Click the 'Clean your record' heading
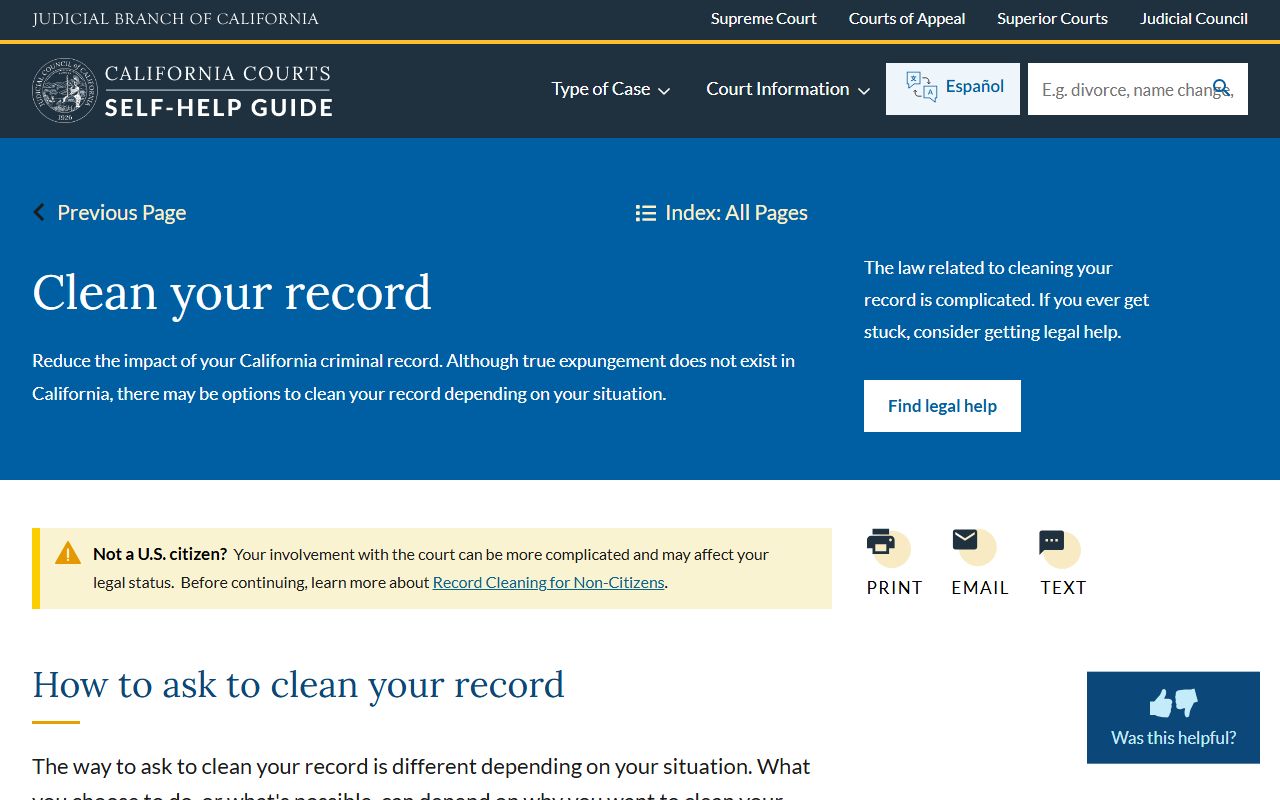Viewport: 1280px width, 800px height. click(x=232, y=292)
